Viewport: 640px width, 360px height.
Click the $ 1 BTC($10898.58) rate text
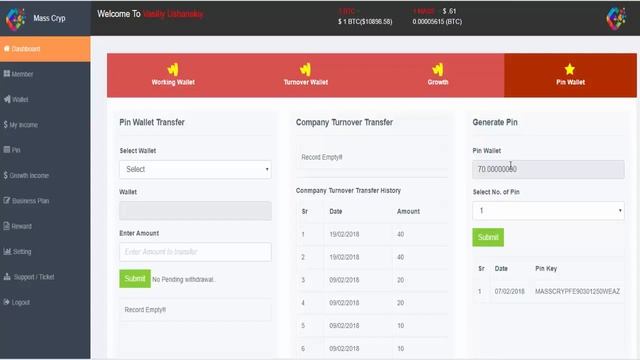[365, 22]
